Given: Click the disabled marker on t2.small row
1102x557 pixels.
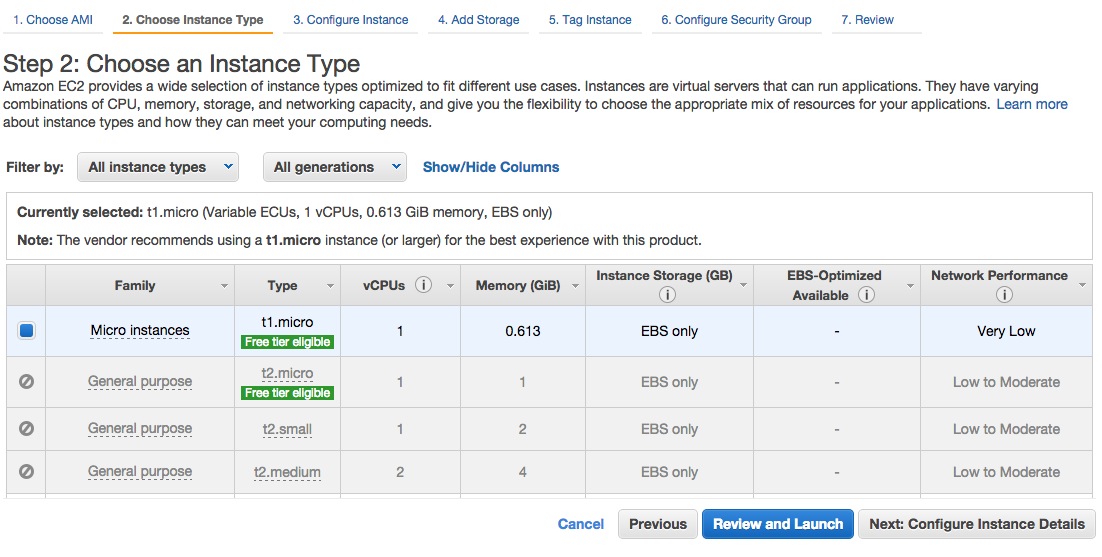Looking at the screenshot, I should [x=26, y=428].
